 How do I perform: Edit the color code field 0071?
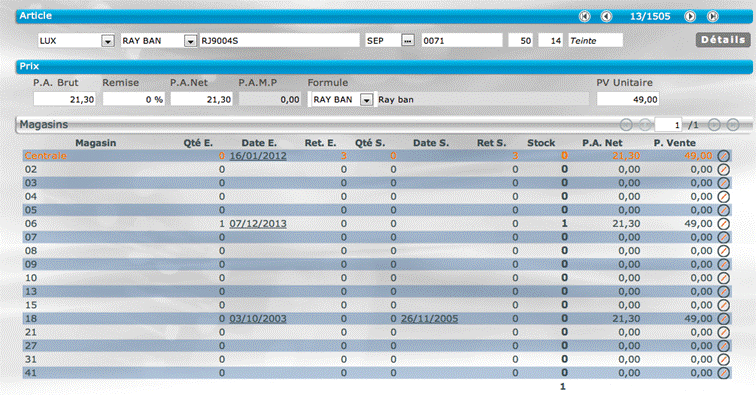[462, 41]
